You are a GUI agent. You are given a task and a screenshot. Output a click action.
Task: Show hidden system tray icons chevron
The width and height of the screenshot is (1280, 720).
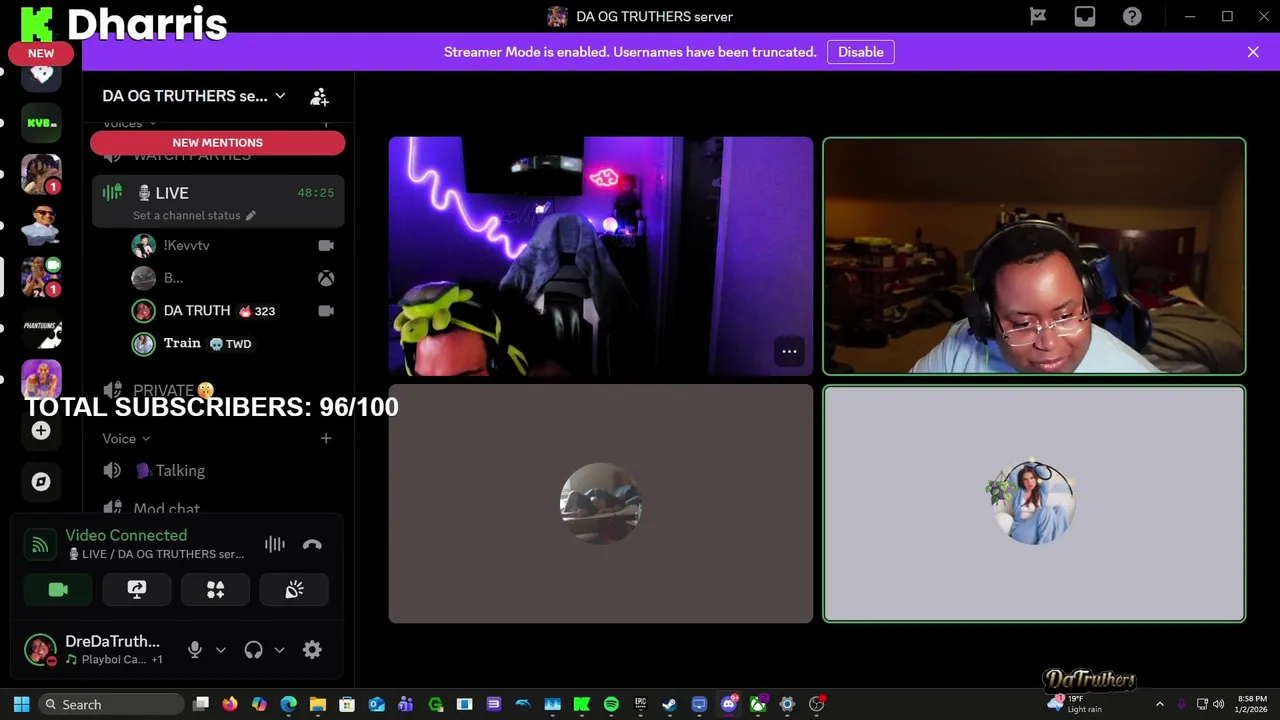(x=1159, y=704)
